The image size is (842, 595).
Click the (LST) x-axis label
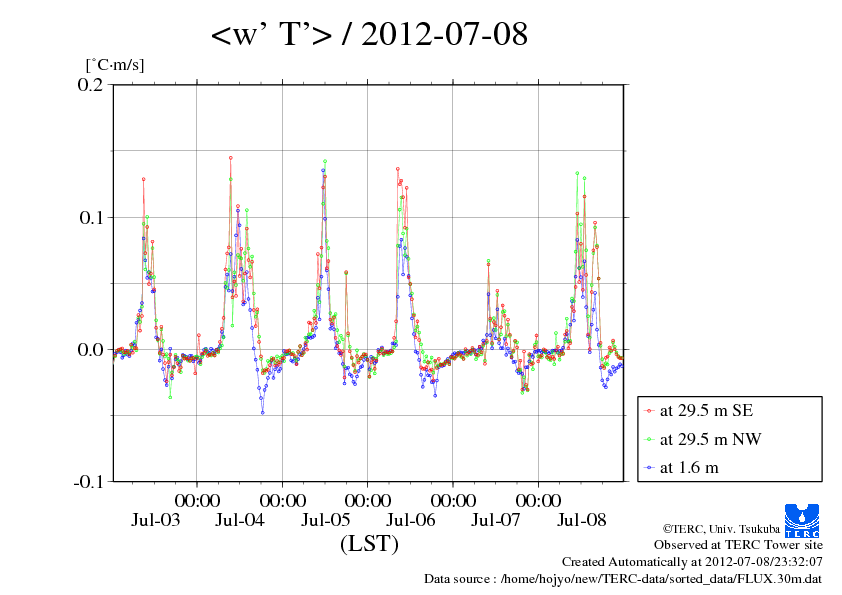(x=369, y=545)
